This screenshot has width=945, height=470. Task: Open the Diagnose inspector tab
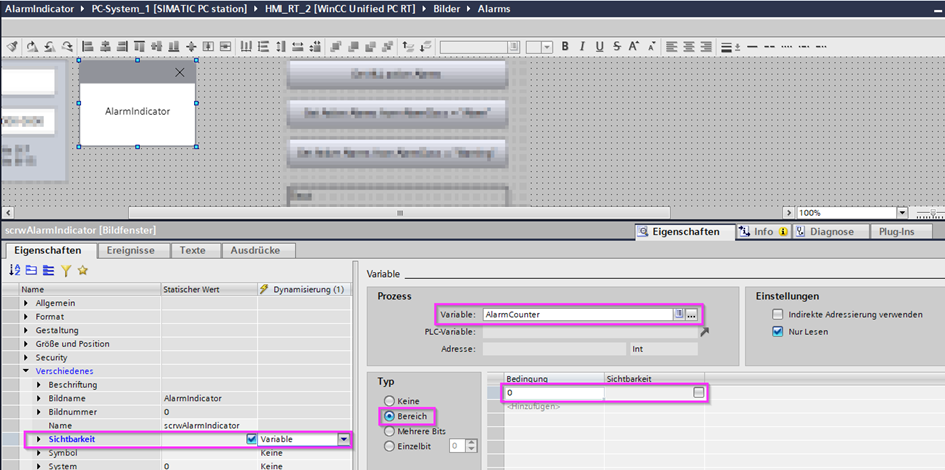point(831,231)
